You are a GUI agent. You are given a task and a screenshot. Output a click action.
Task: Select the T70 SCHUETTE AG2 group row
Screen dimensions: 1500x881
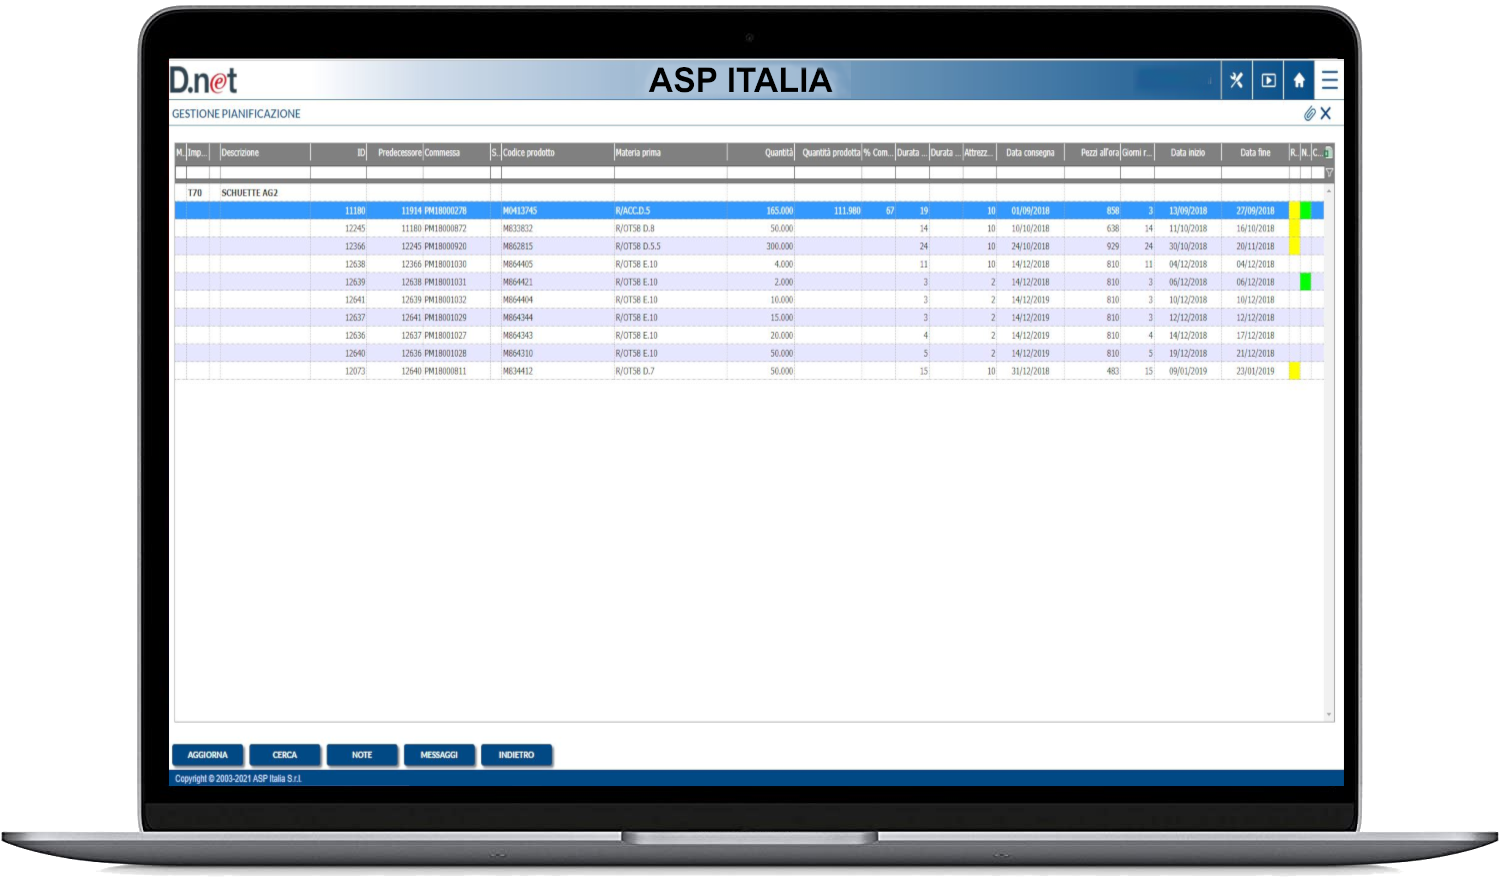(x=750, y=193)
